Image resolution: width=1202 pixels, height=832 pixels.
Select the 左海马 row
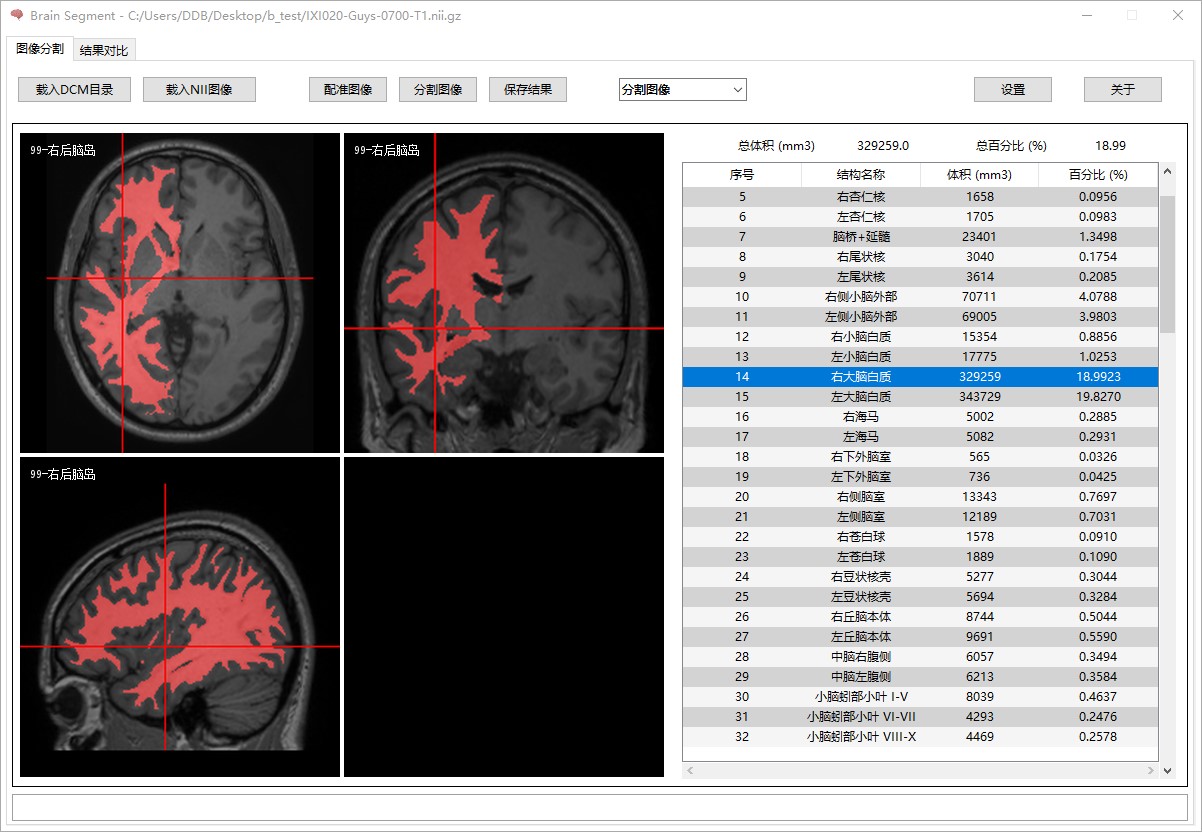pyautogui.click(x=920, y=437)
